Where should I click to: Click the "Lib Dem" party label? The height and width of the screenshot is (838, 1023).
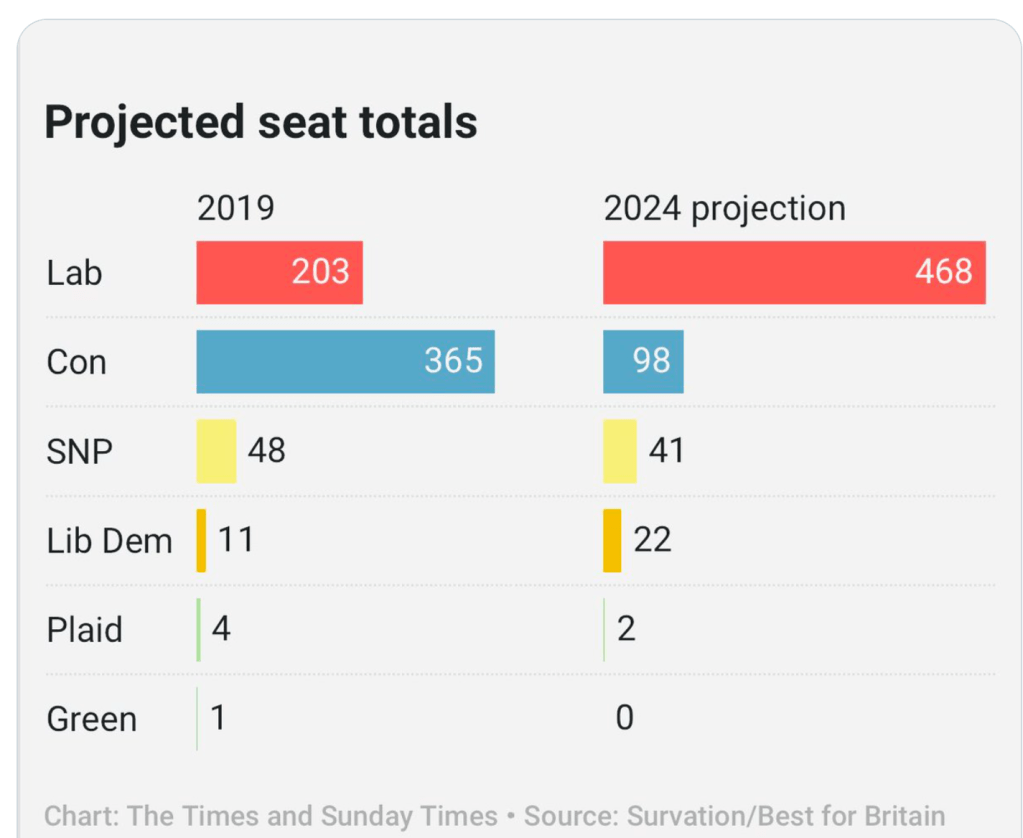pyautogui.click(x=109, y=541)
